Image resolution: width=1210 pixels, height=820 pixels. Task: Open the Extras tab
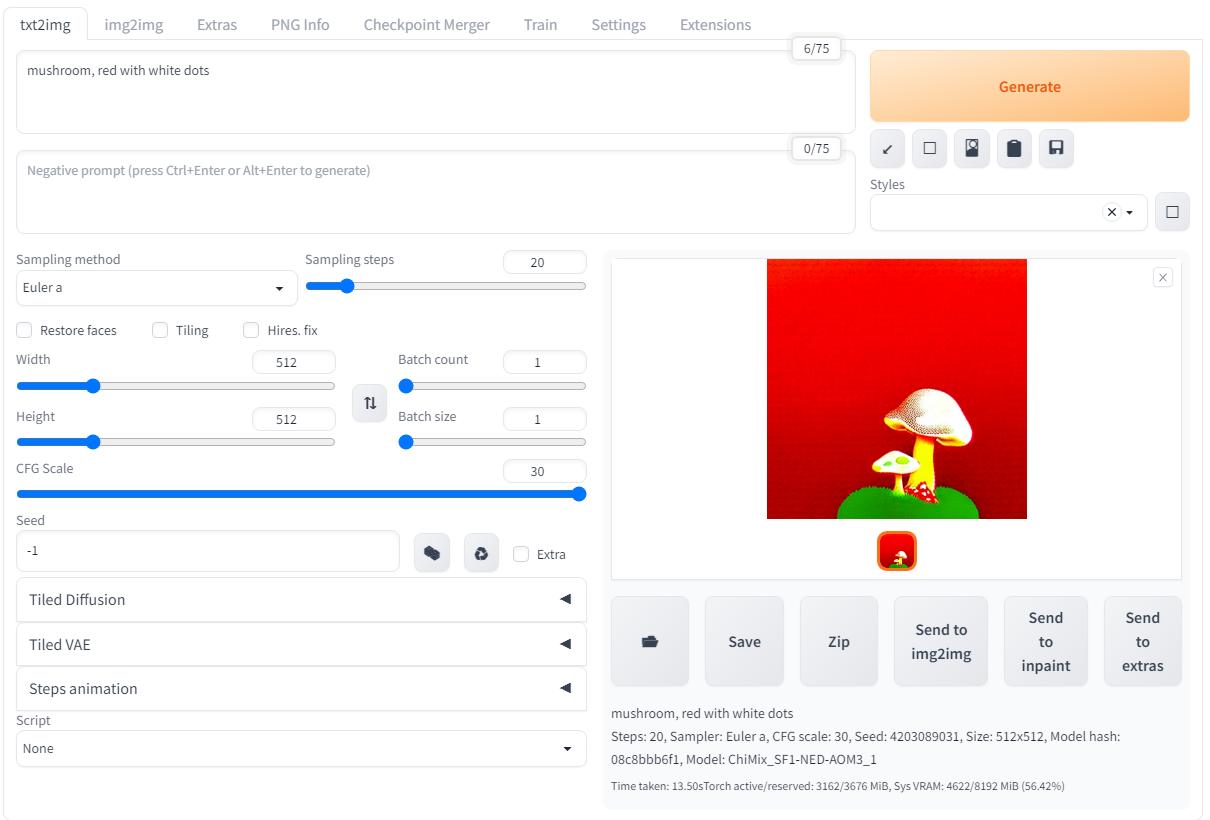click(x=217, y=25)
